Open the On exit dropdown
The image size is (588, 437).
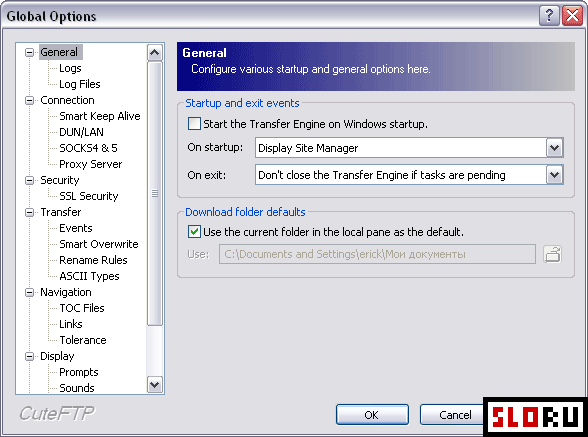pyautogui.click(x=555, y=175)
